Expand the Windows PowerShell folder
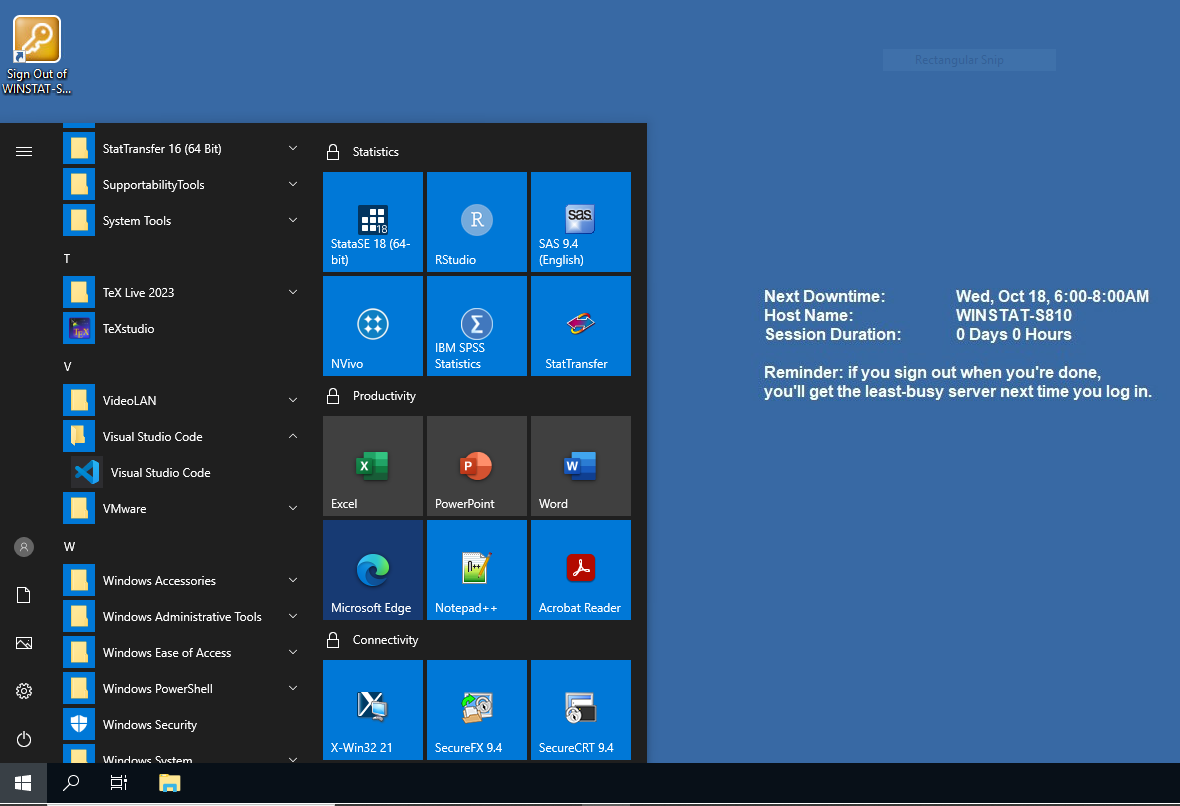1180x806 pixels. (x=293, y=689)
